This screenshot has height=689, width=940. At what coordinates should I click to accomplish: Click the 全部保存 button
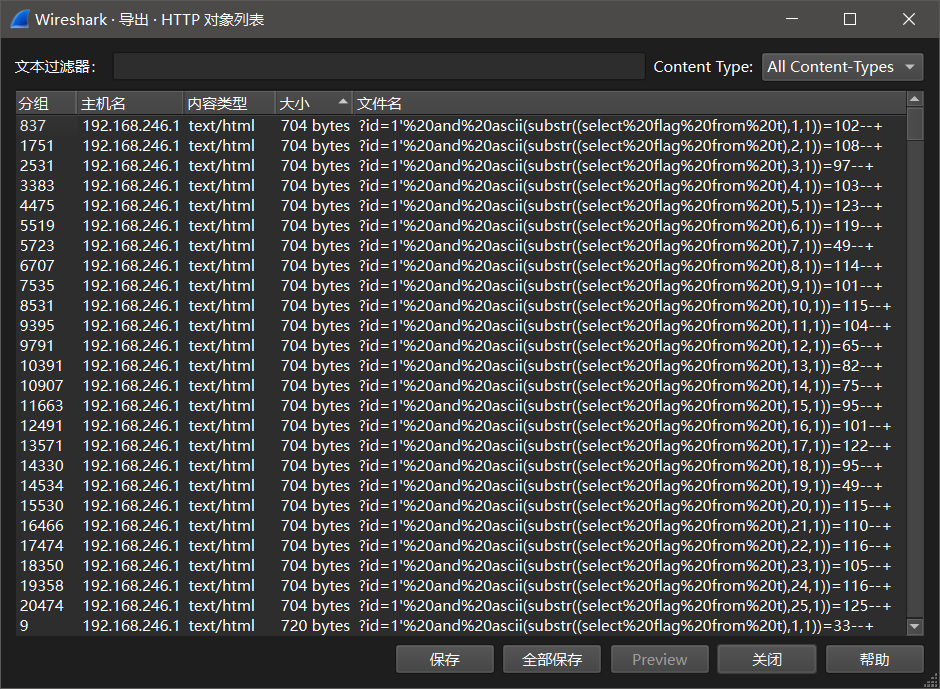click(x=552, y=660)
